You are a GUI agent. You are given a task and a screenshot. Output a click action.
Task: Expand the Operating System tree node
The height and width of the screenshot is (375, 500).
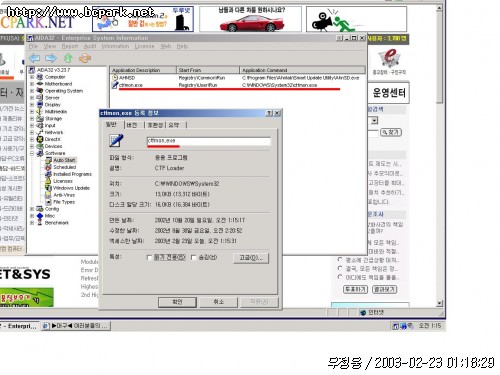click(32, 91)
